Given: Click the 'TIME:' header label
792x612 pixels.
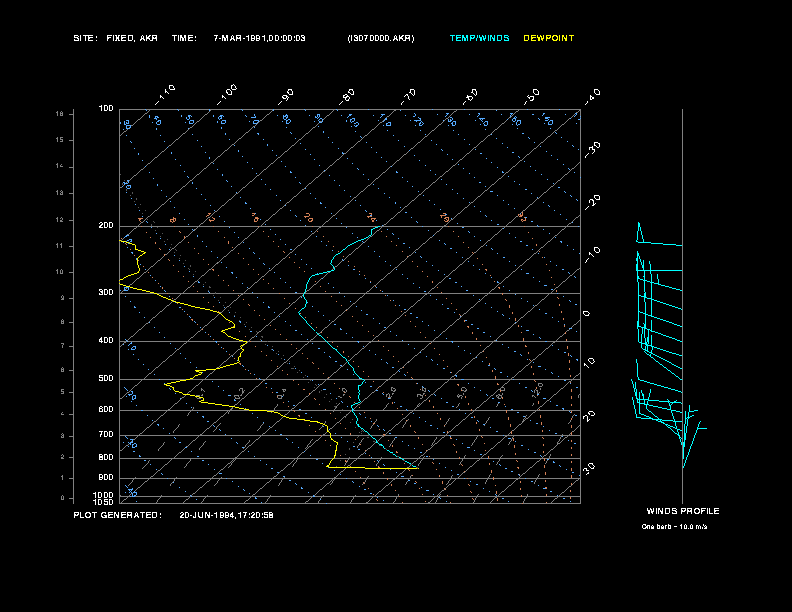Looking at the screenshot, I should [184, 38].
